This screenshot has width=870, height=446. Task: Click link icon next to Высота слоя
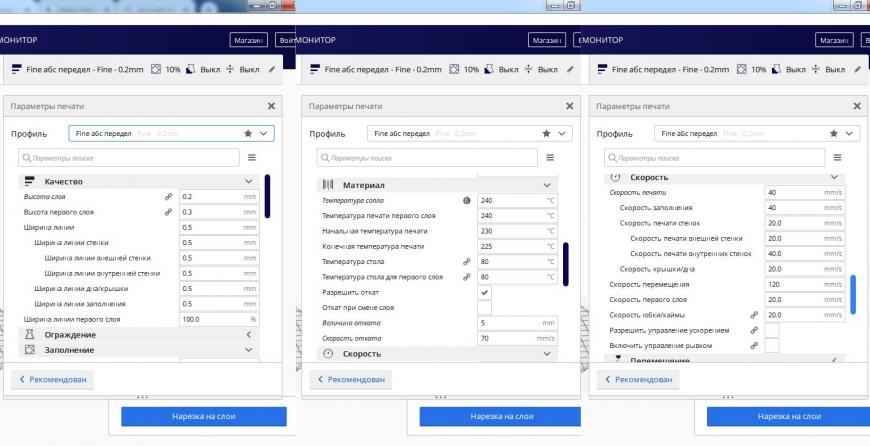[168, 197]
